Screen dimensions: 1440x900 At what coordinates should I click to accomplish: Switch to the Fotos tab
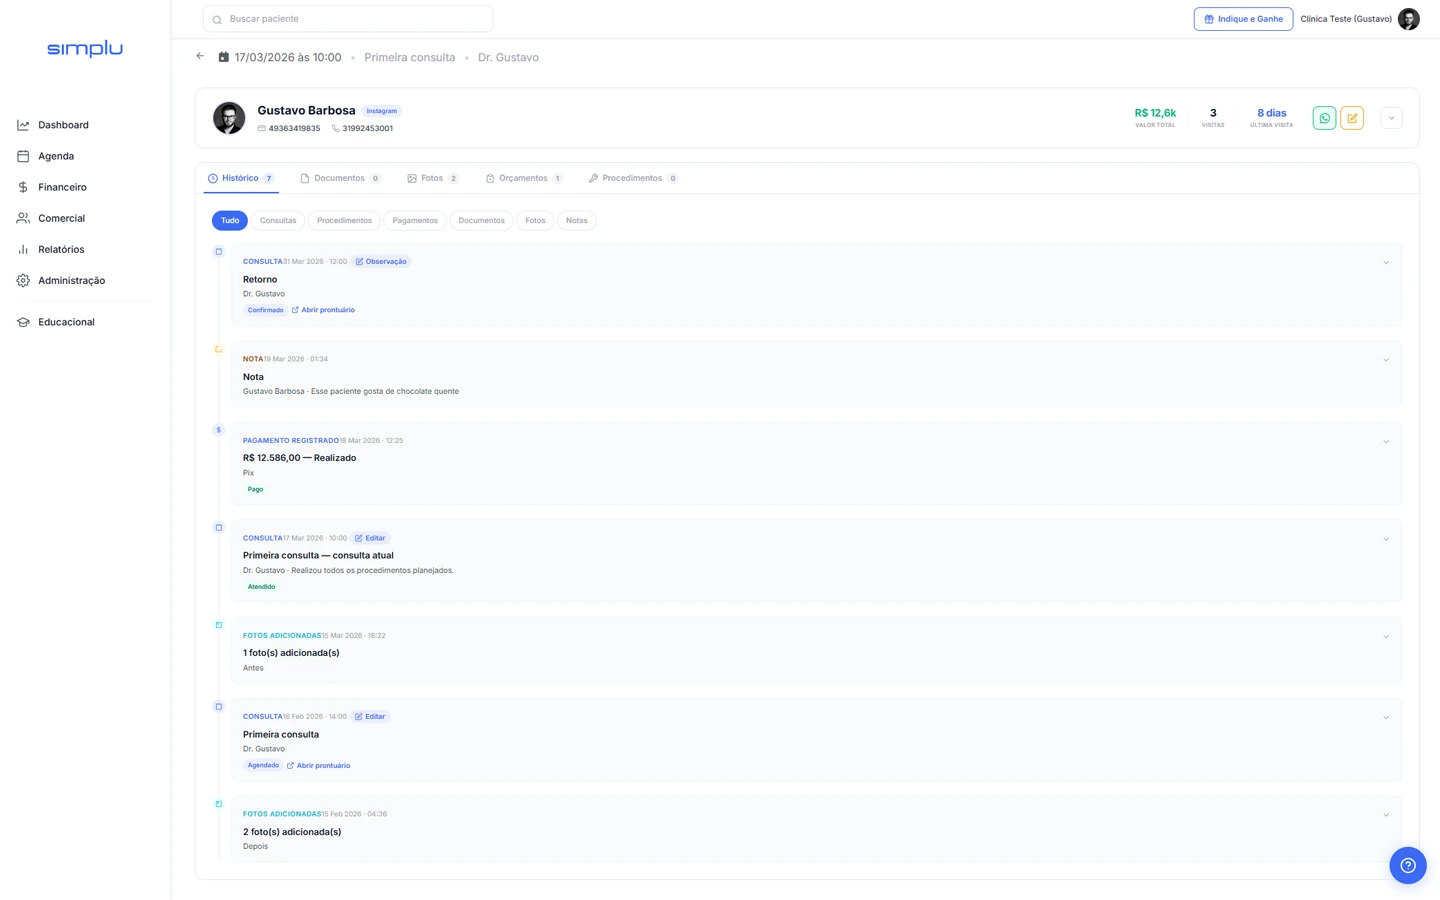432,178
